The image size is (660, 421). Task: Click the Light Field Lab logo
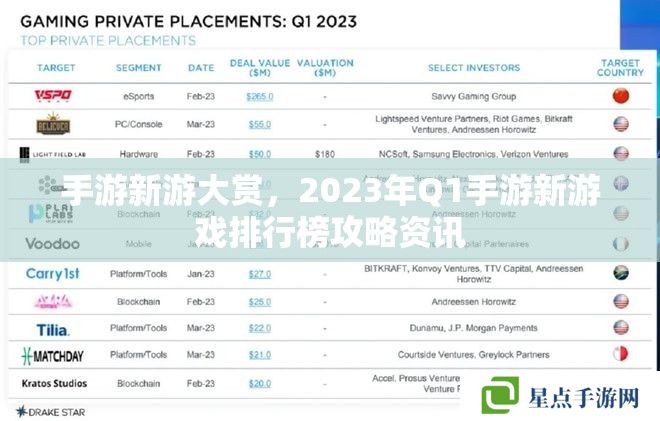pos(53,154)
